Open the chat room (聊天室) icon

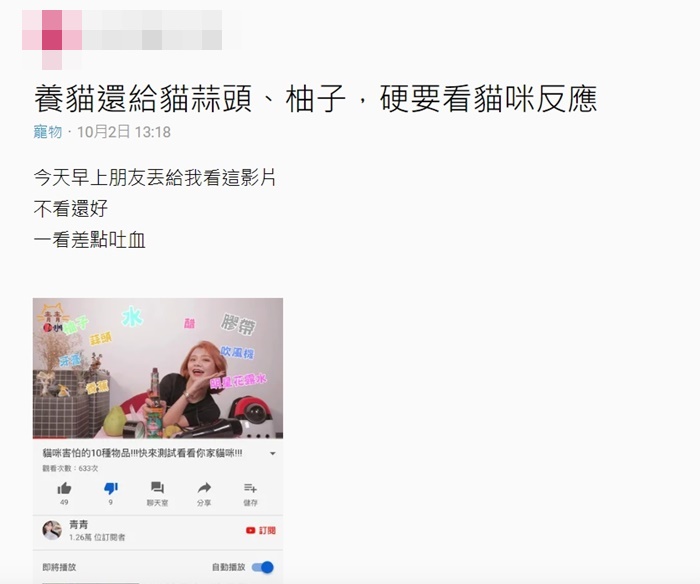157,488
